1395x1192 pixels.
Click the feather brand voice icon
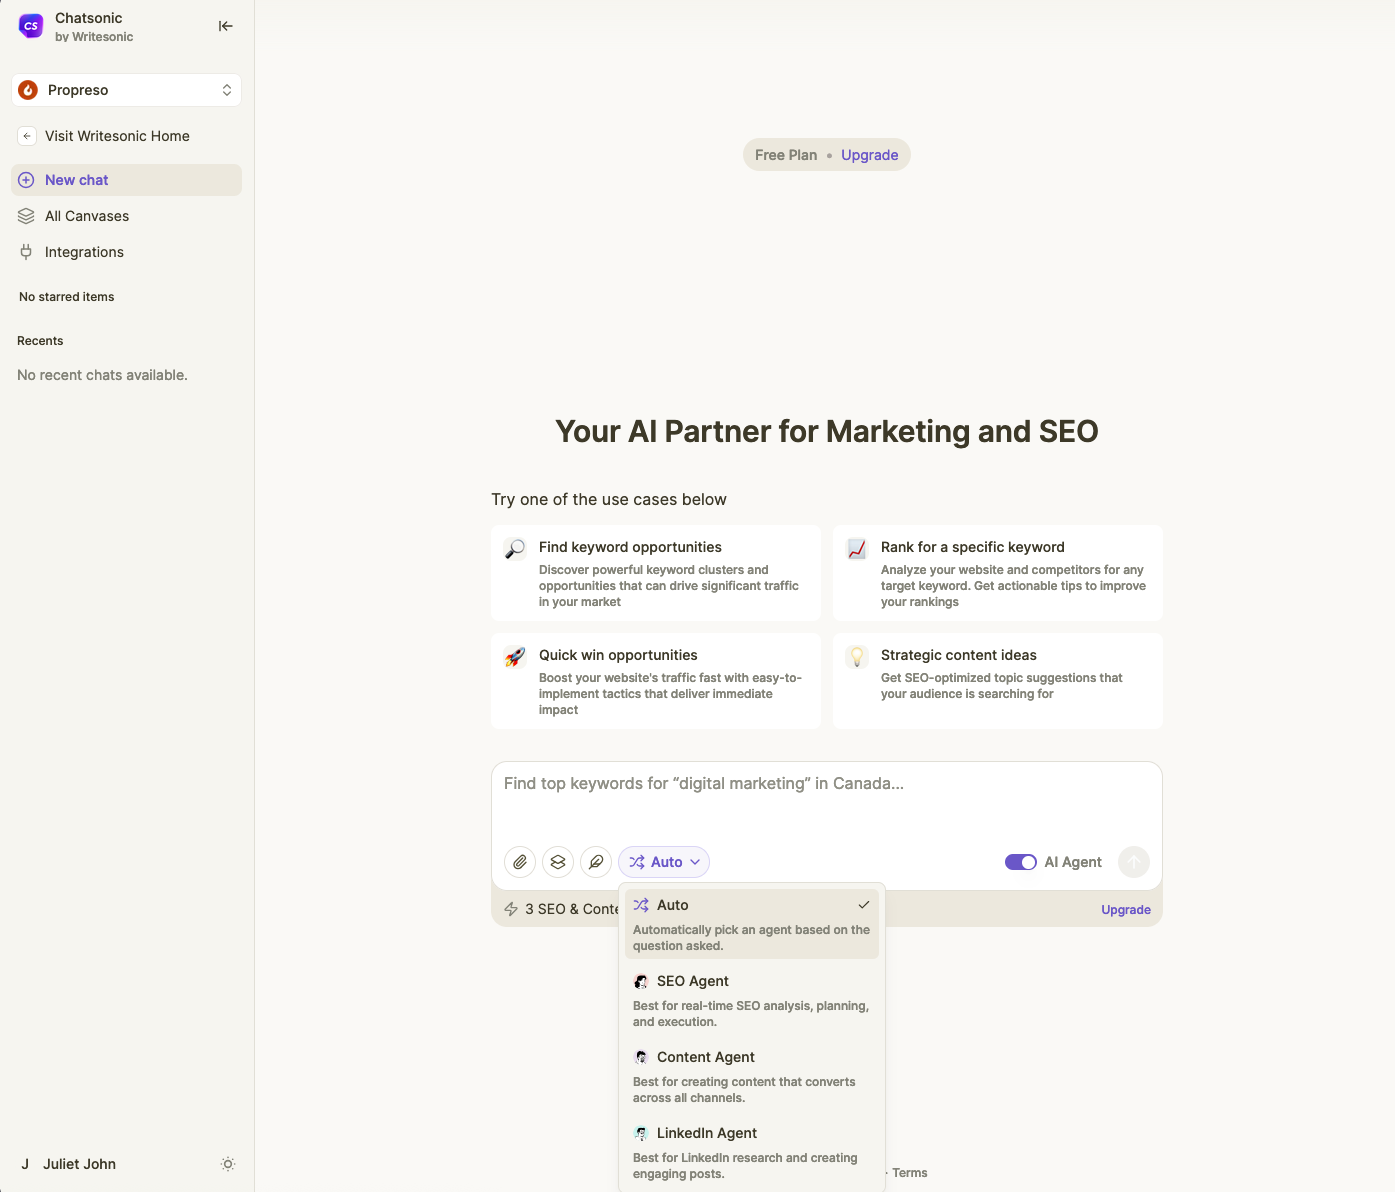596,862
